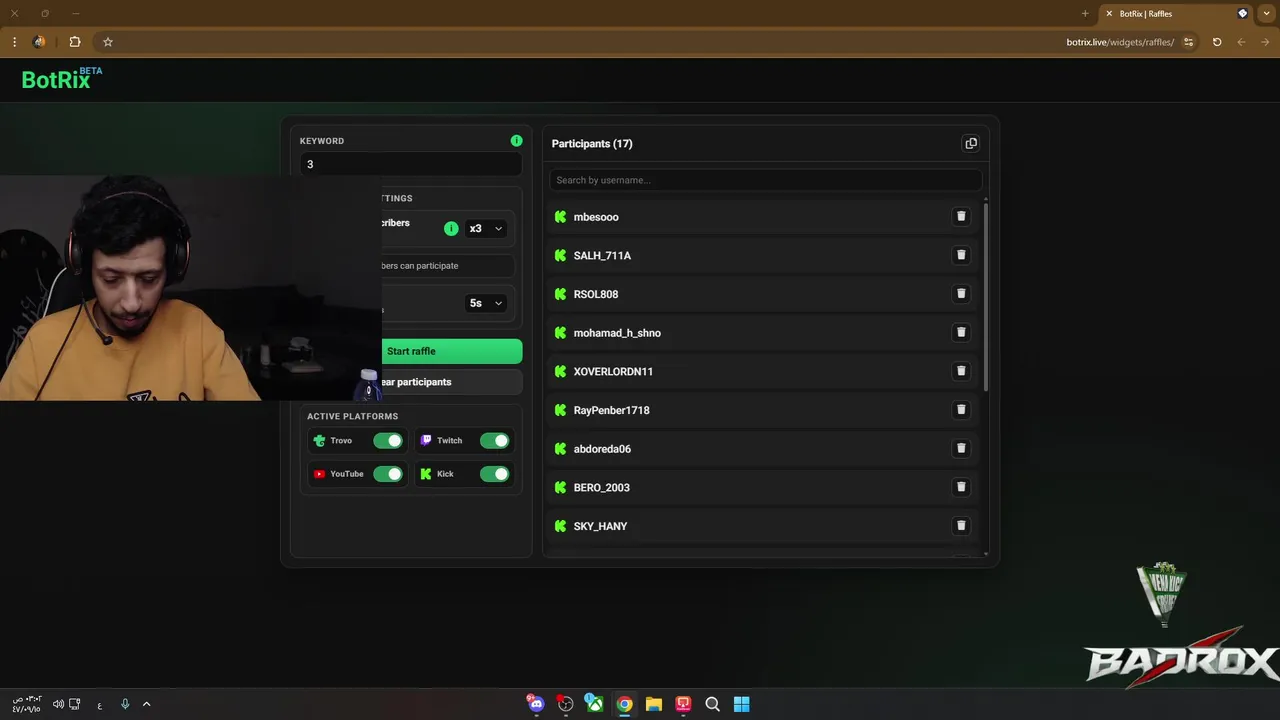This screenshot has height=720, width=1280.
Task: Copy the participants list icon
Action: (x=971, y=143)
